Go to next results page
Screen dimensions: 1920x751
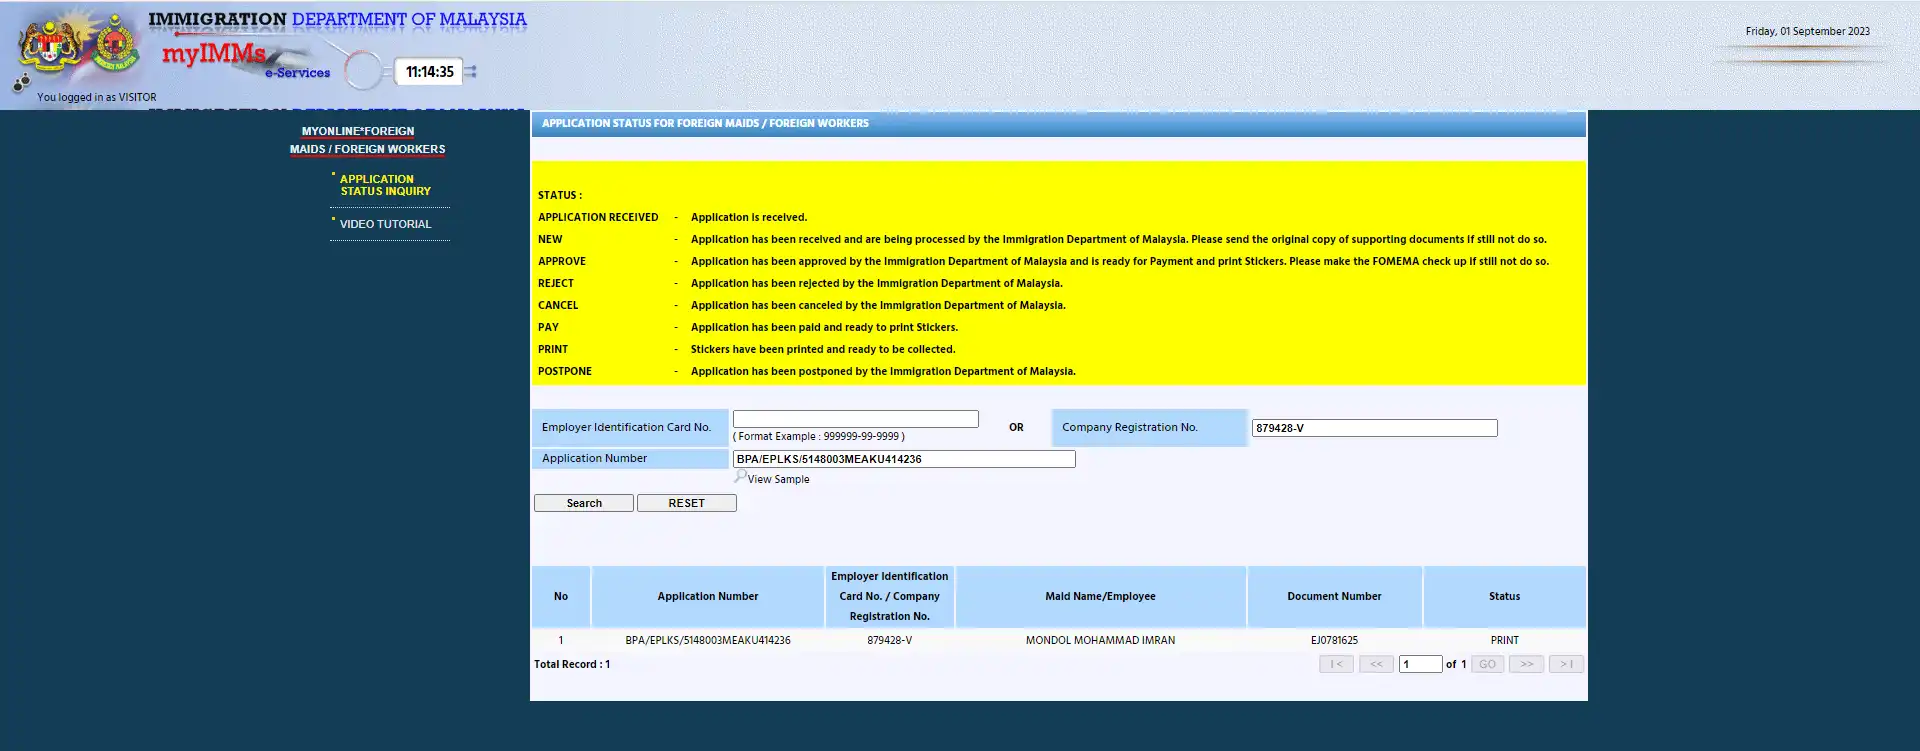tap(1526, 664)
